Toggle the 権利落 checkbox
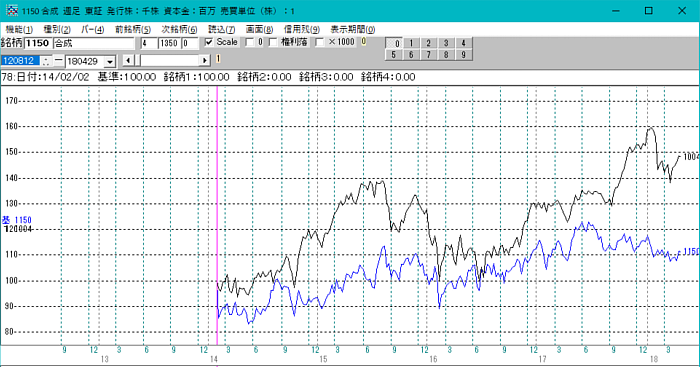 pos(273,42)
